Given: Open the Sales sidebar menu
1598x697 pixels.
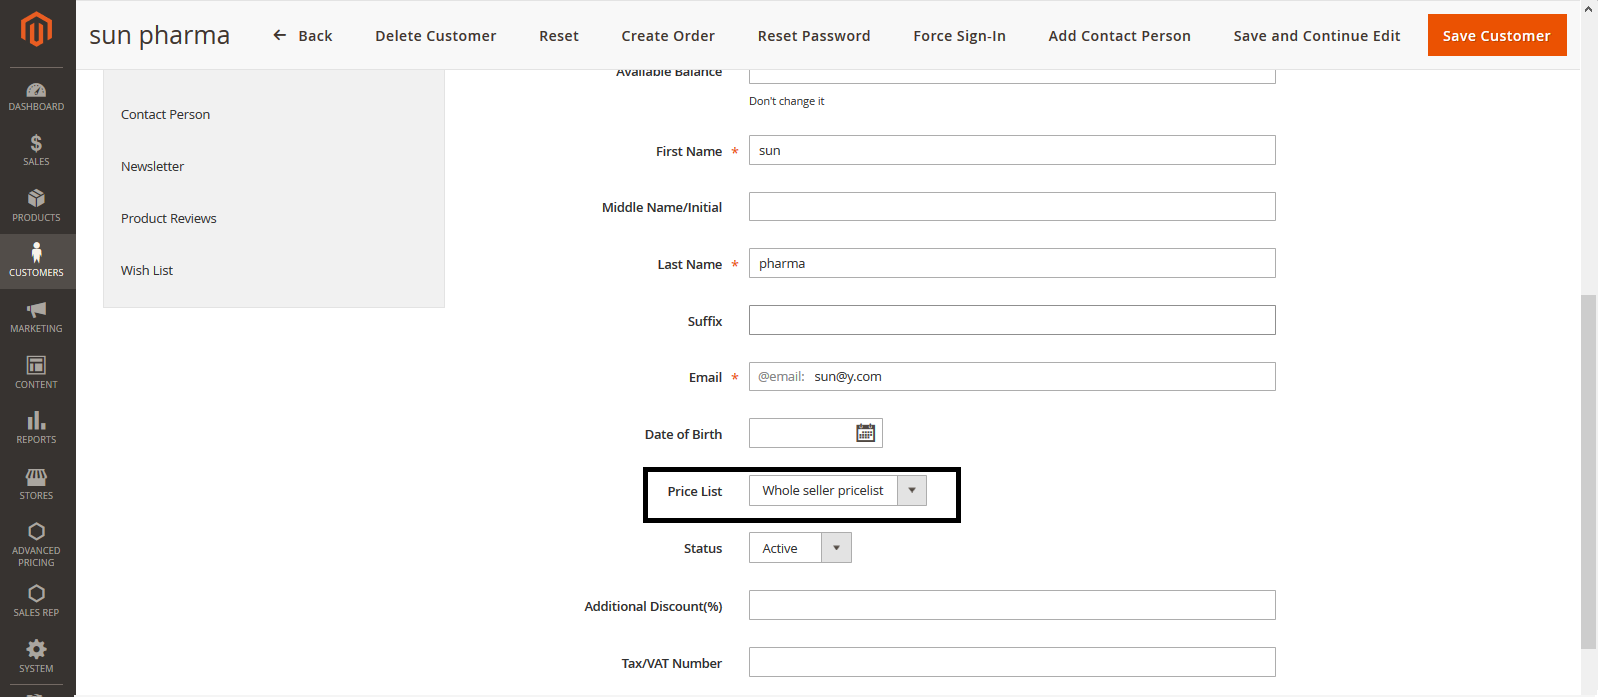Looking at the screenshot, I should click(x=37, y=151).
